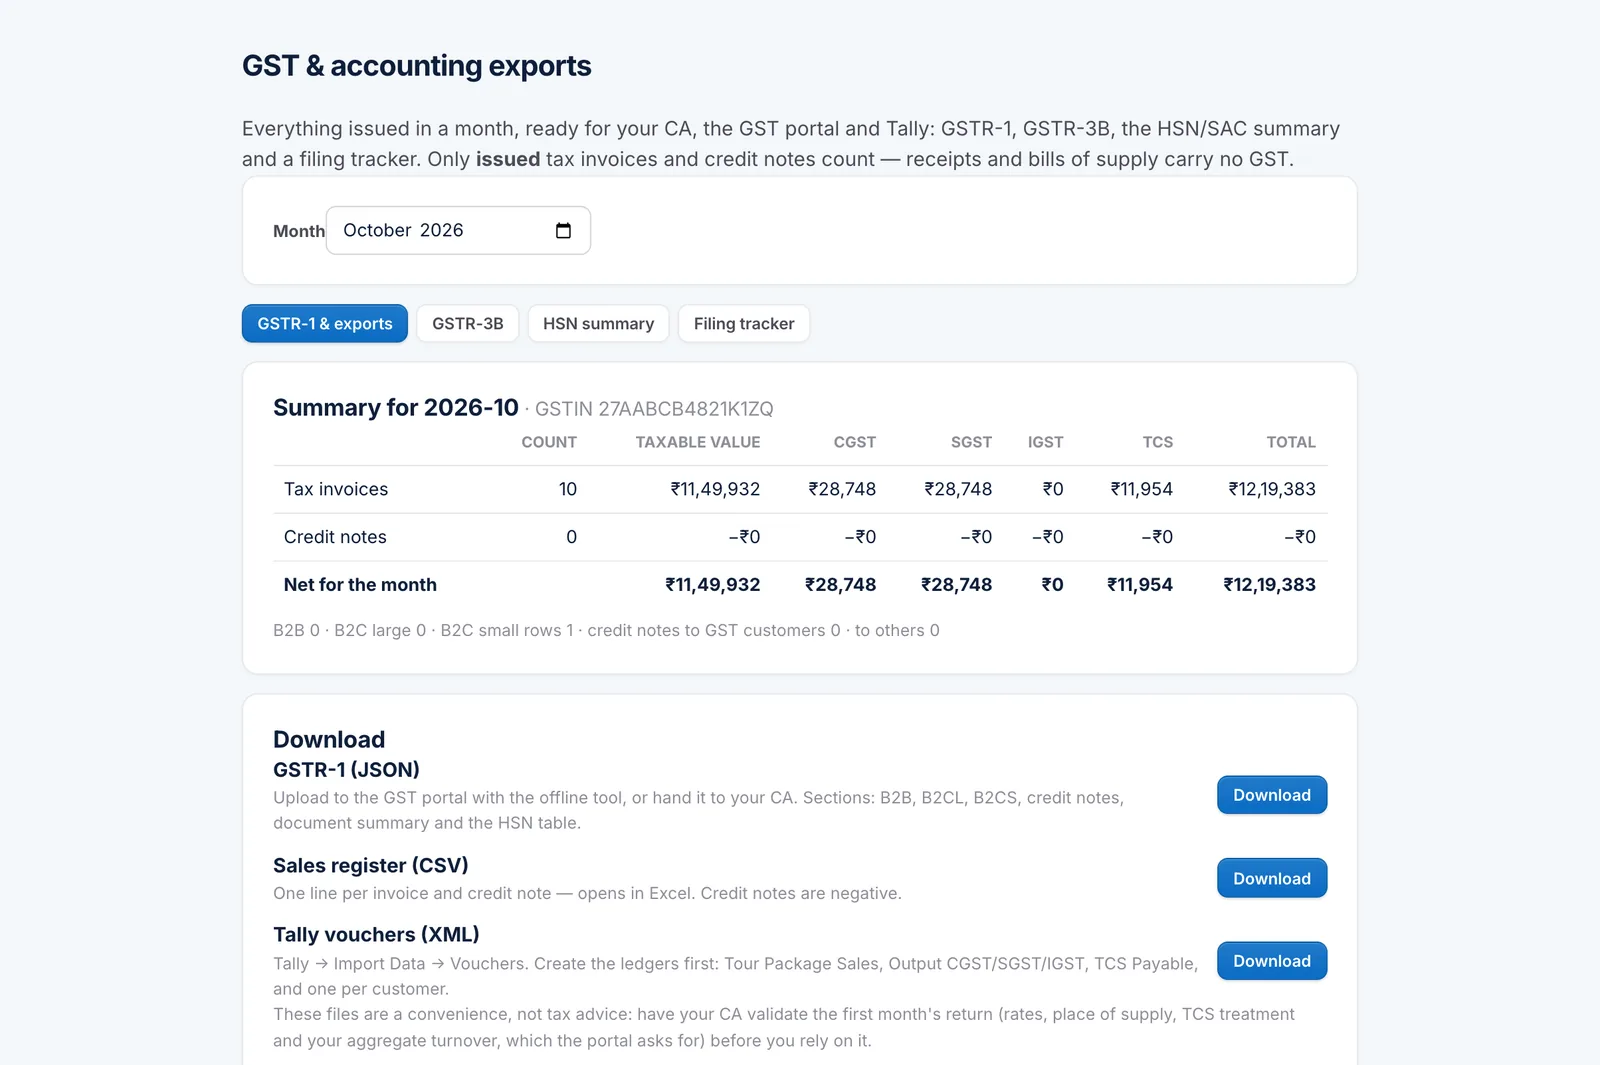
Task: Click the GSTIN 27AABCB4821K1ZQ text
Action: tap(654, 409)
